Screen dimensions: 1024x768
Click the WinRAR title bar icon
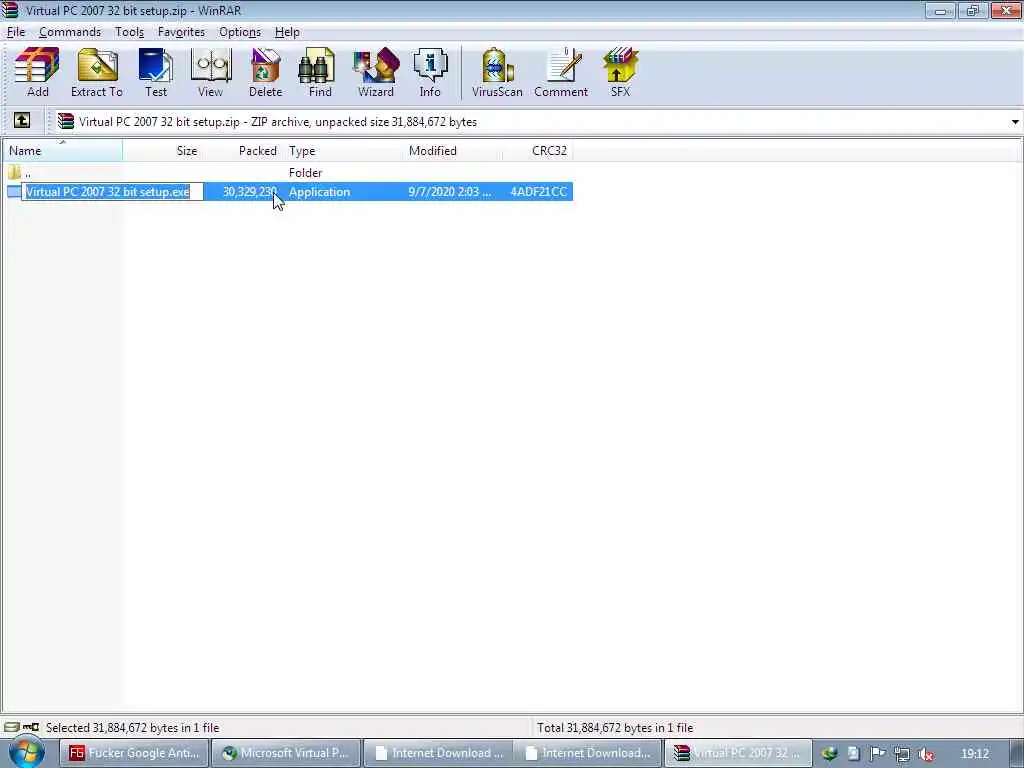click(x=10, y=10)
